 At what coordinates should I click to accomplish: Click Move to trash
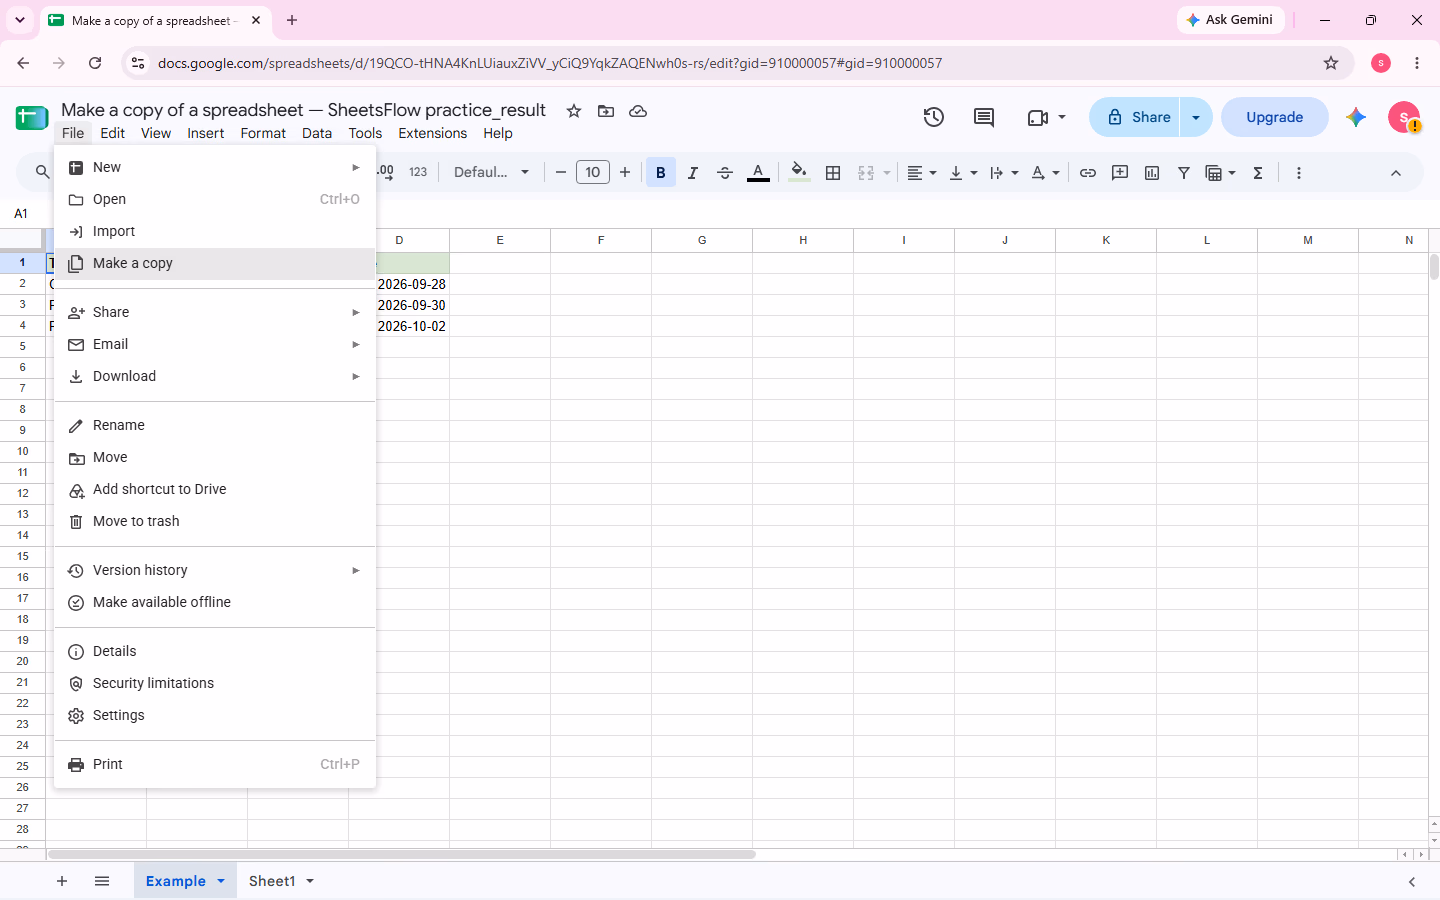coord(215,522)
